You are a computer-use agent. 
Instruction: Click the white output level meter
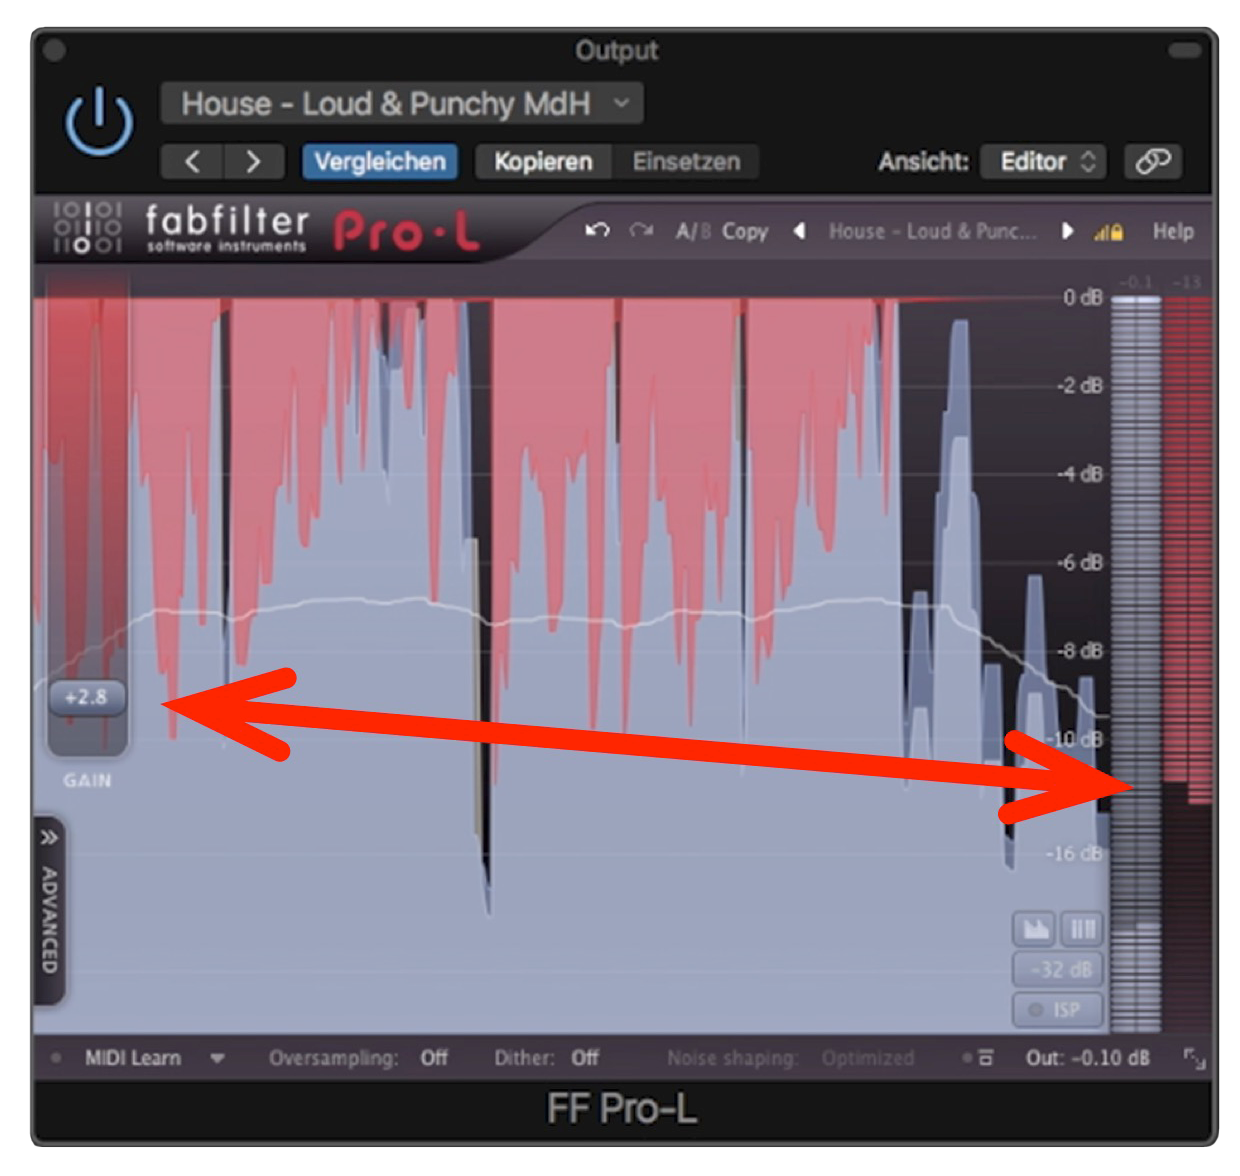(1136, 665)
